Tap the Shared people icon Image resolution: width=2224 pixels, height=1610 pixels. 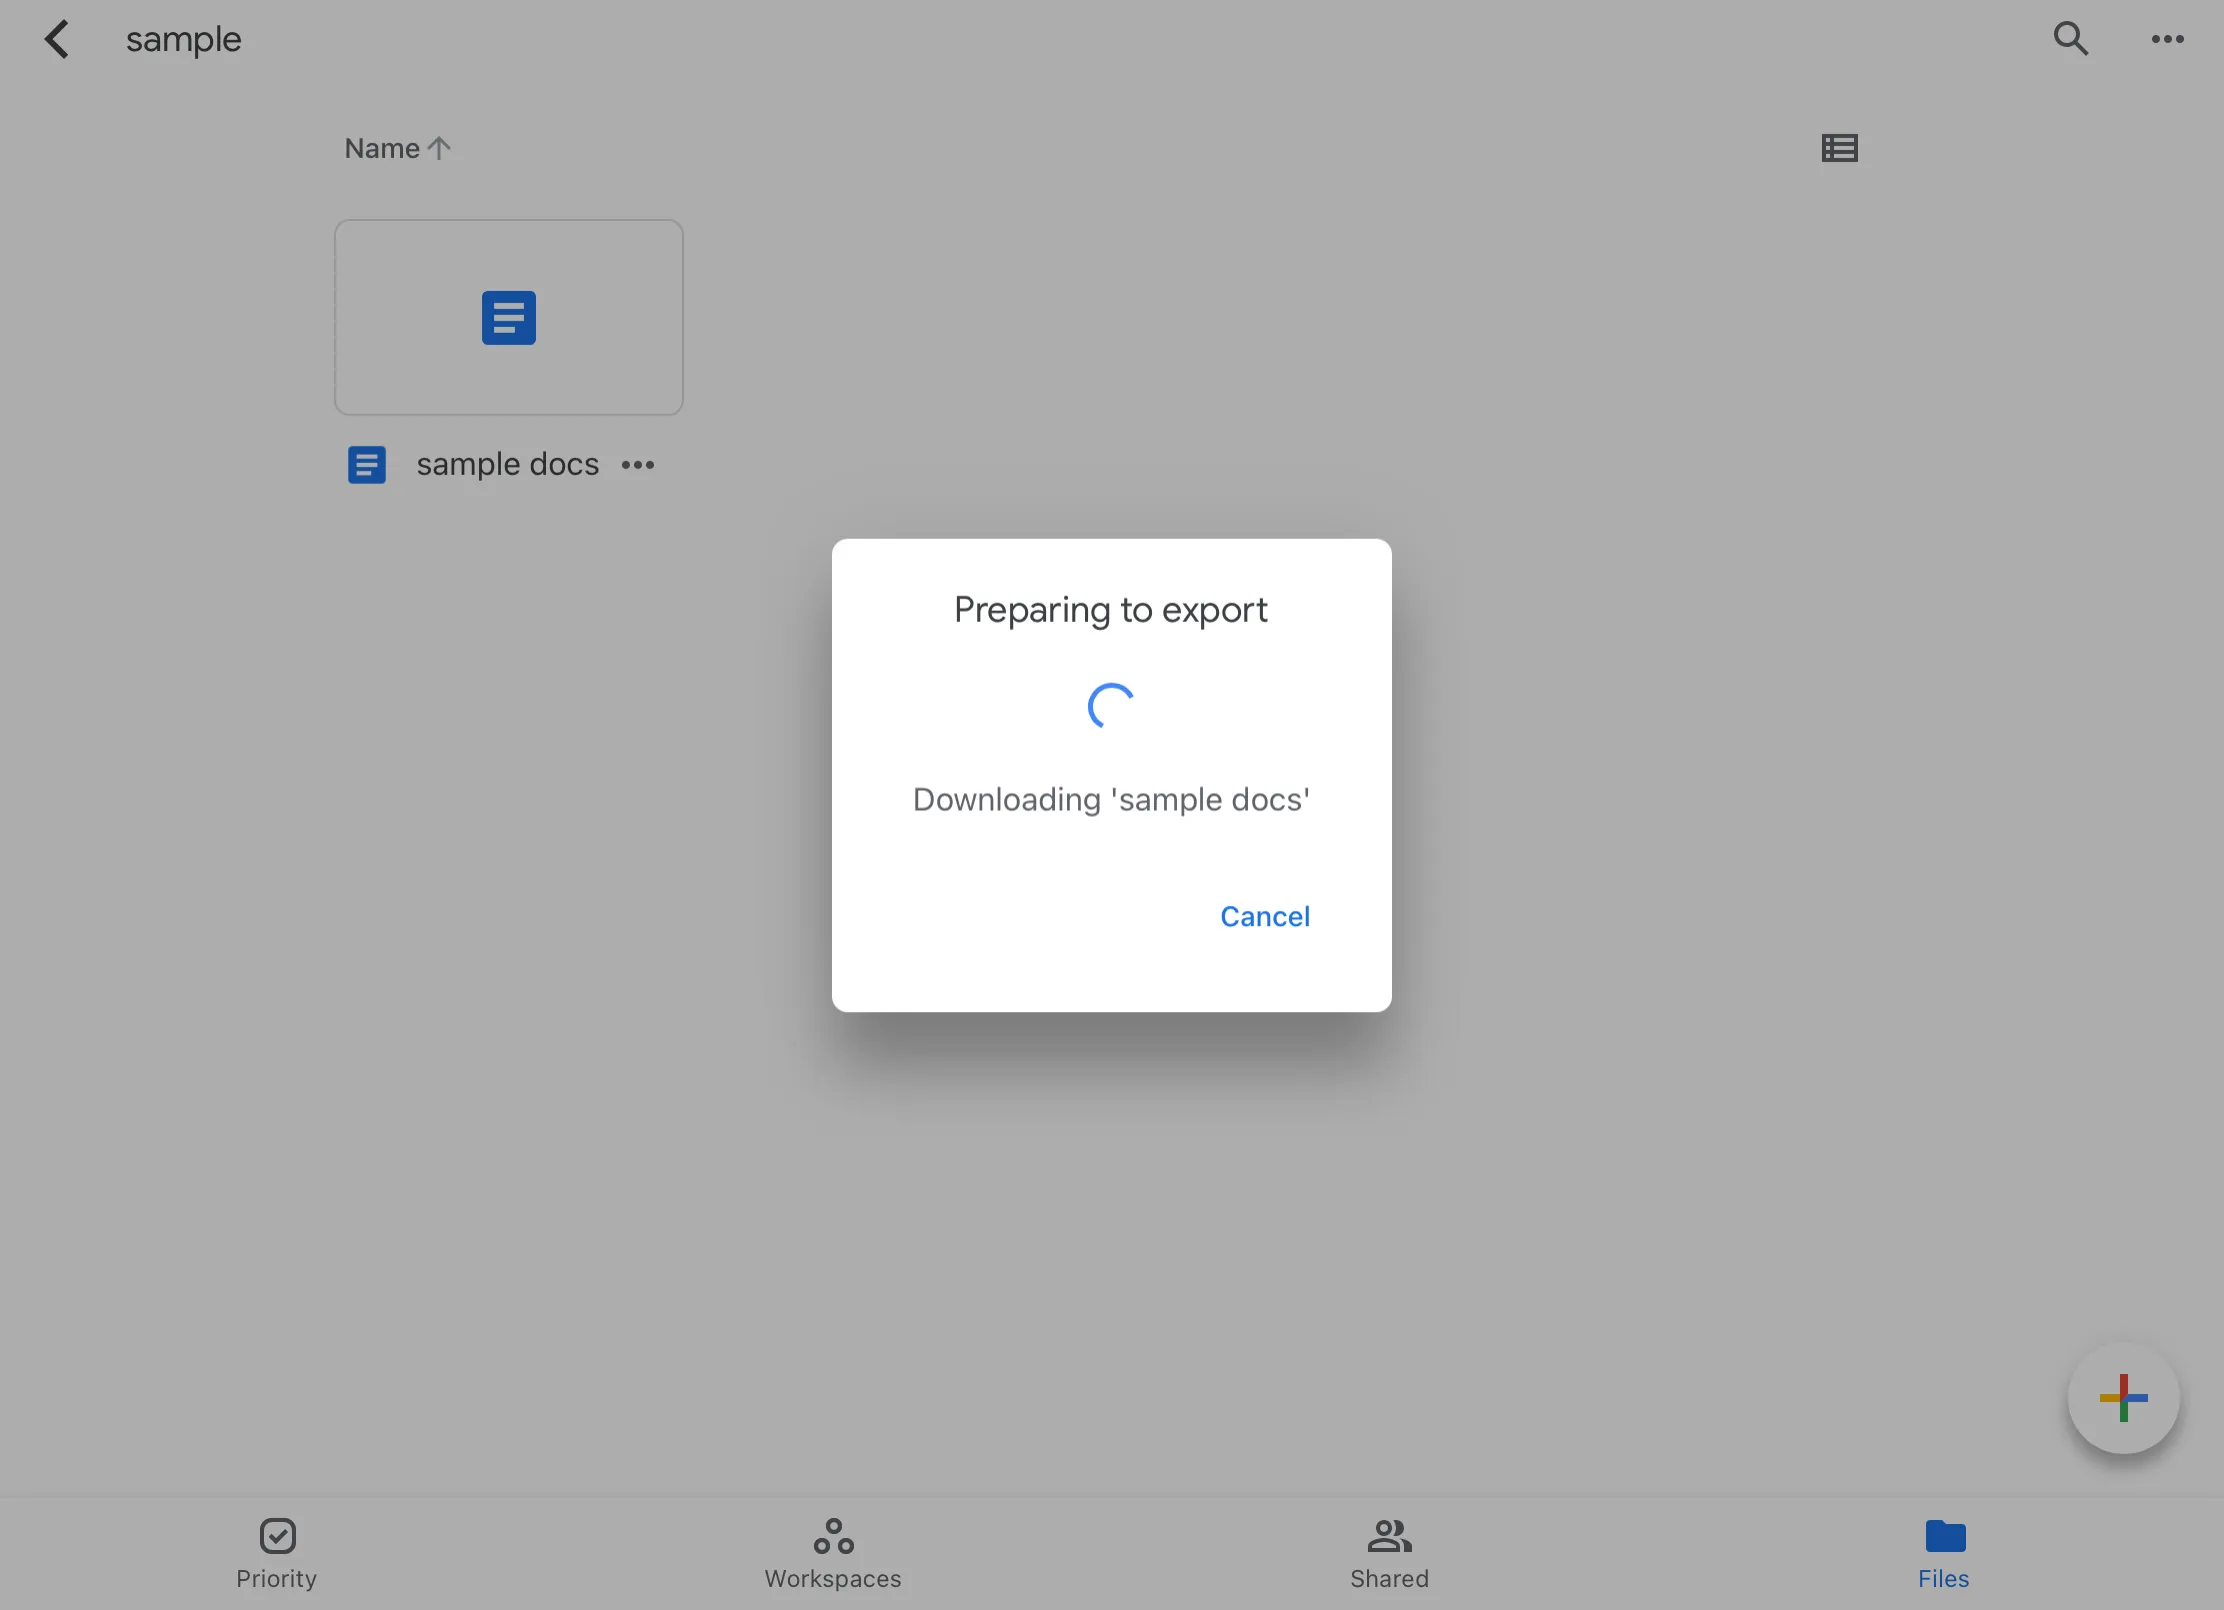(1389, 1536)
